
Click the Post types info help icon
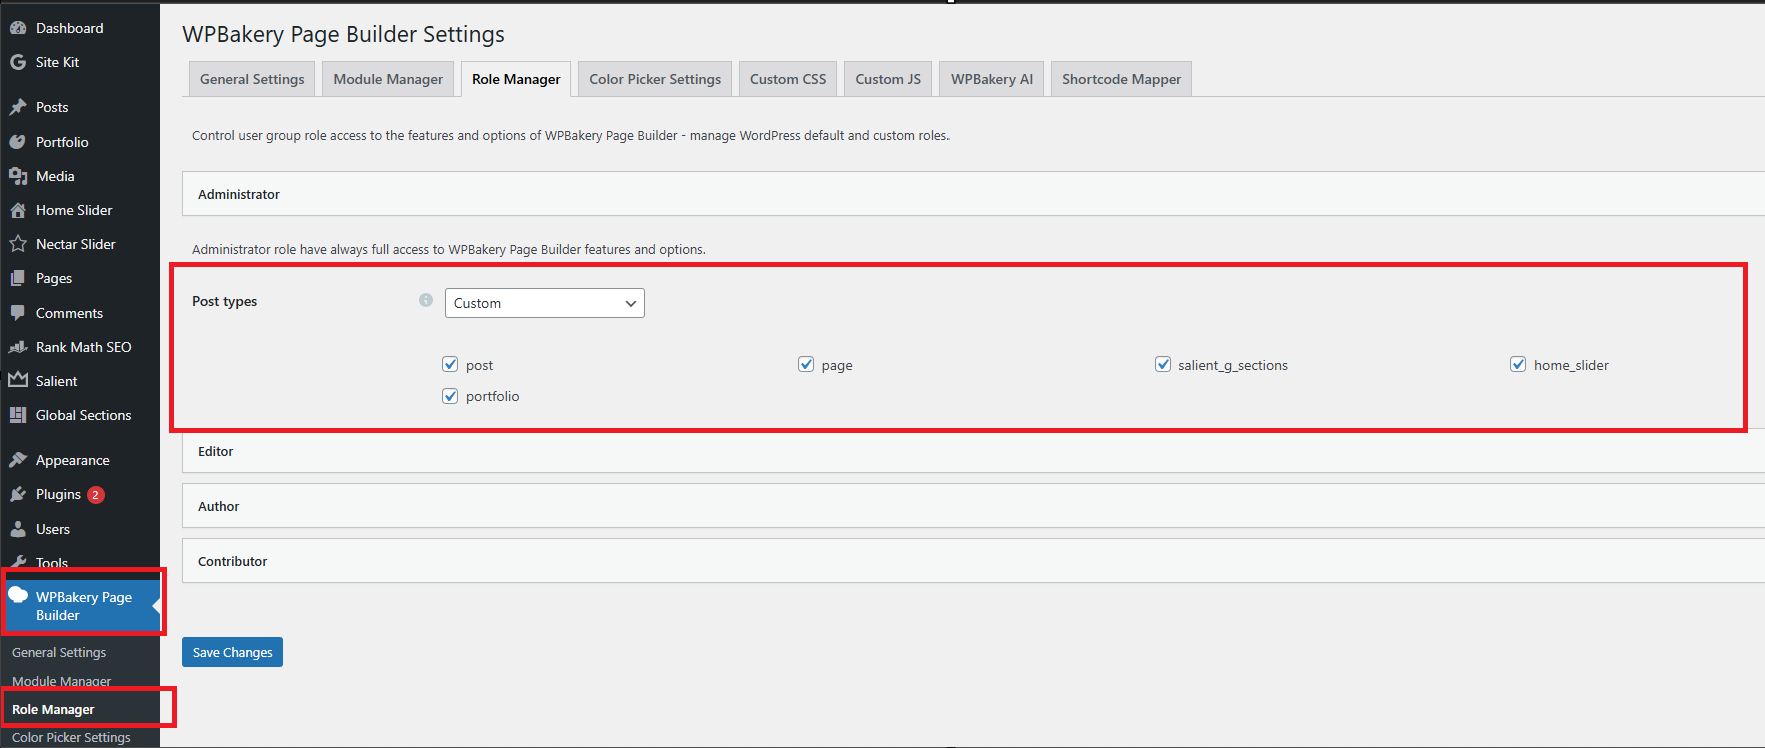(426, 300)
